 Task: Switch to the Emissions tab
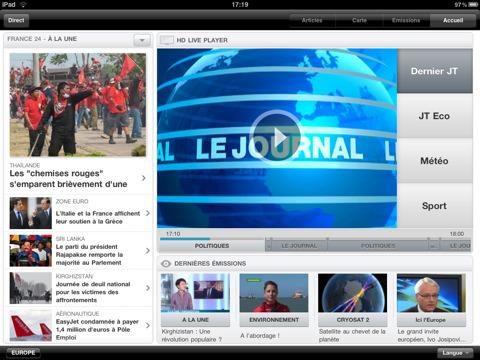point(406,20)
